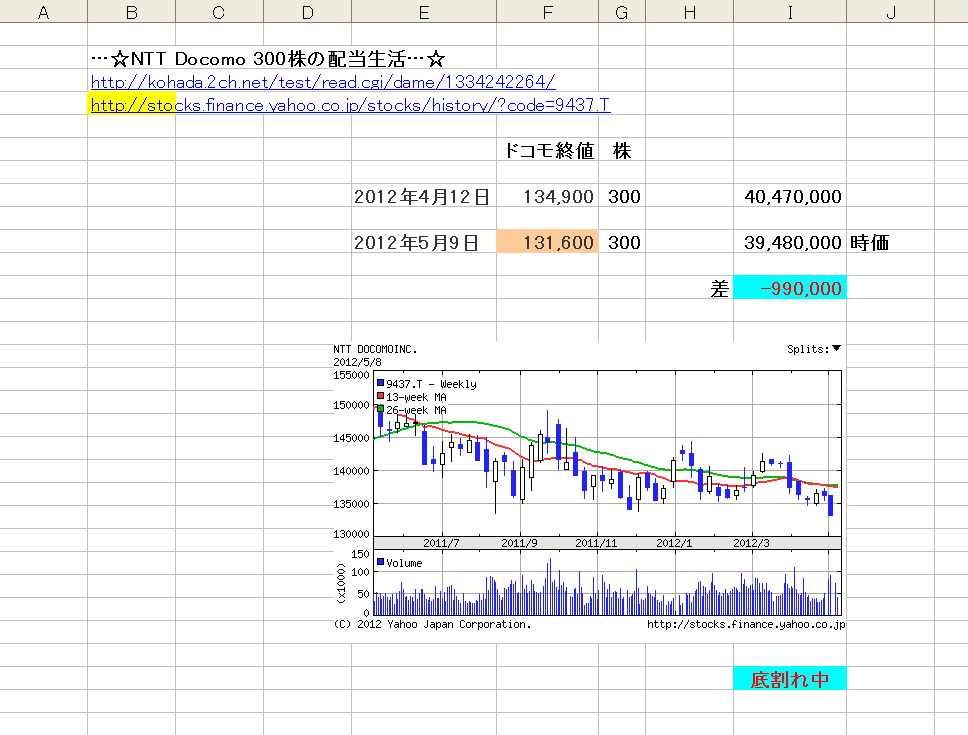The image size is (968, 735).
Task: Select column D header
Action: point(307,12)
